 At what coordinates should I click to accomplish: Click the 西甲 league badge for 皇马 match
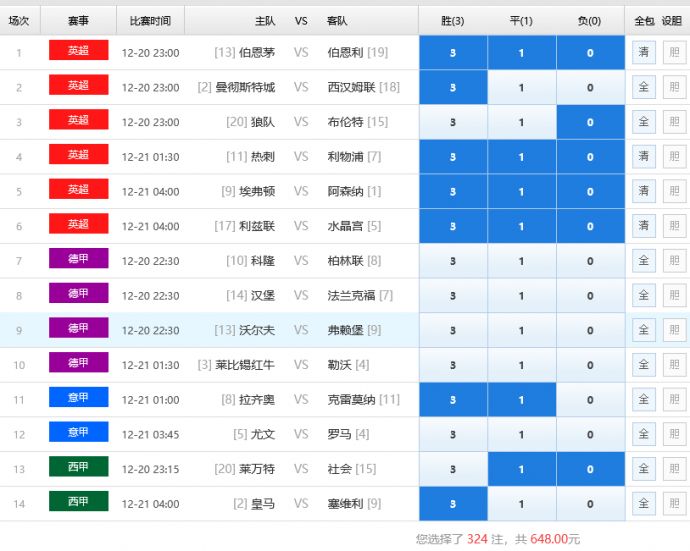(78, 502)
